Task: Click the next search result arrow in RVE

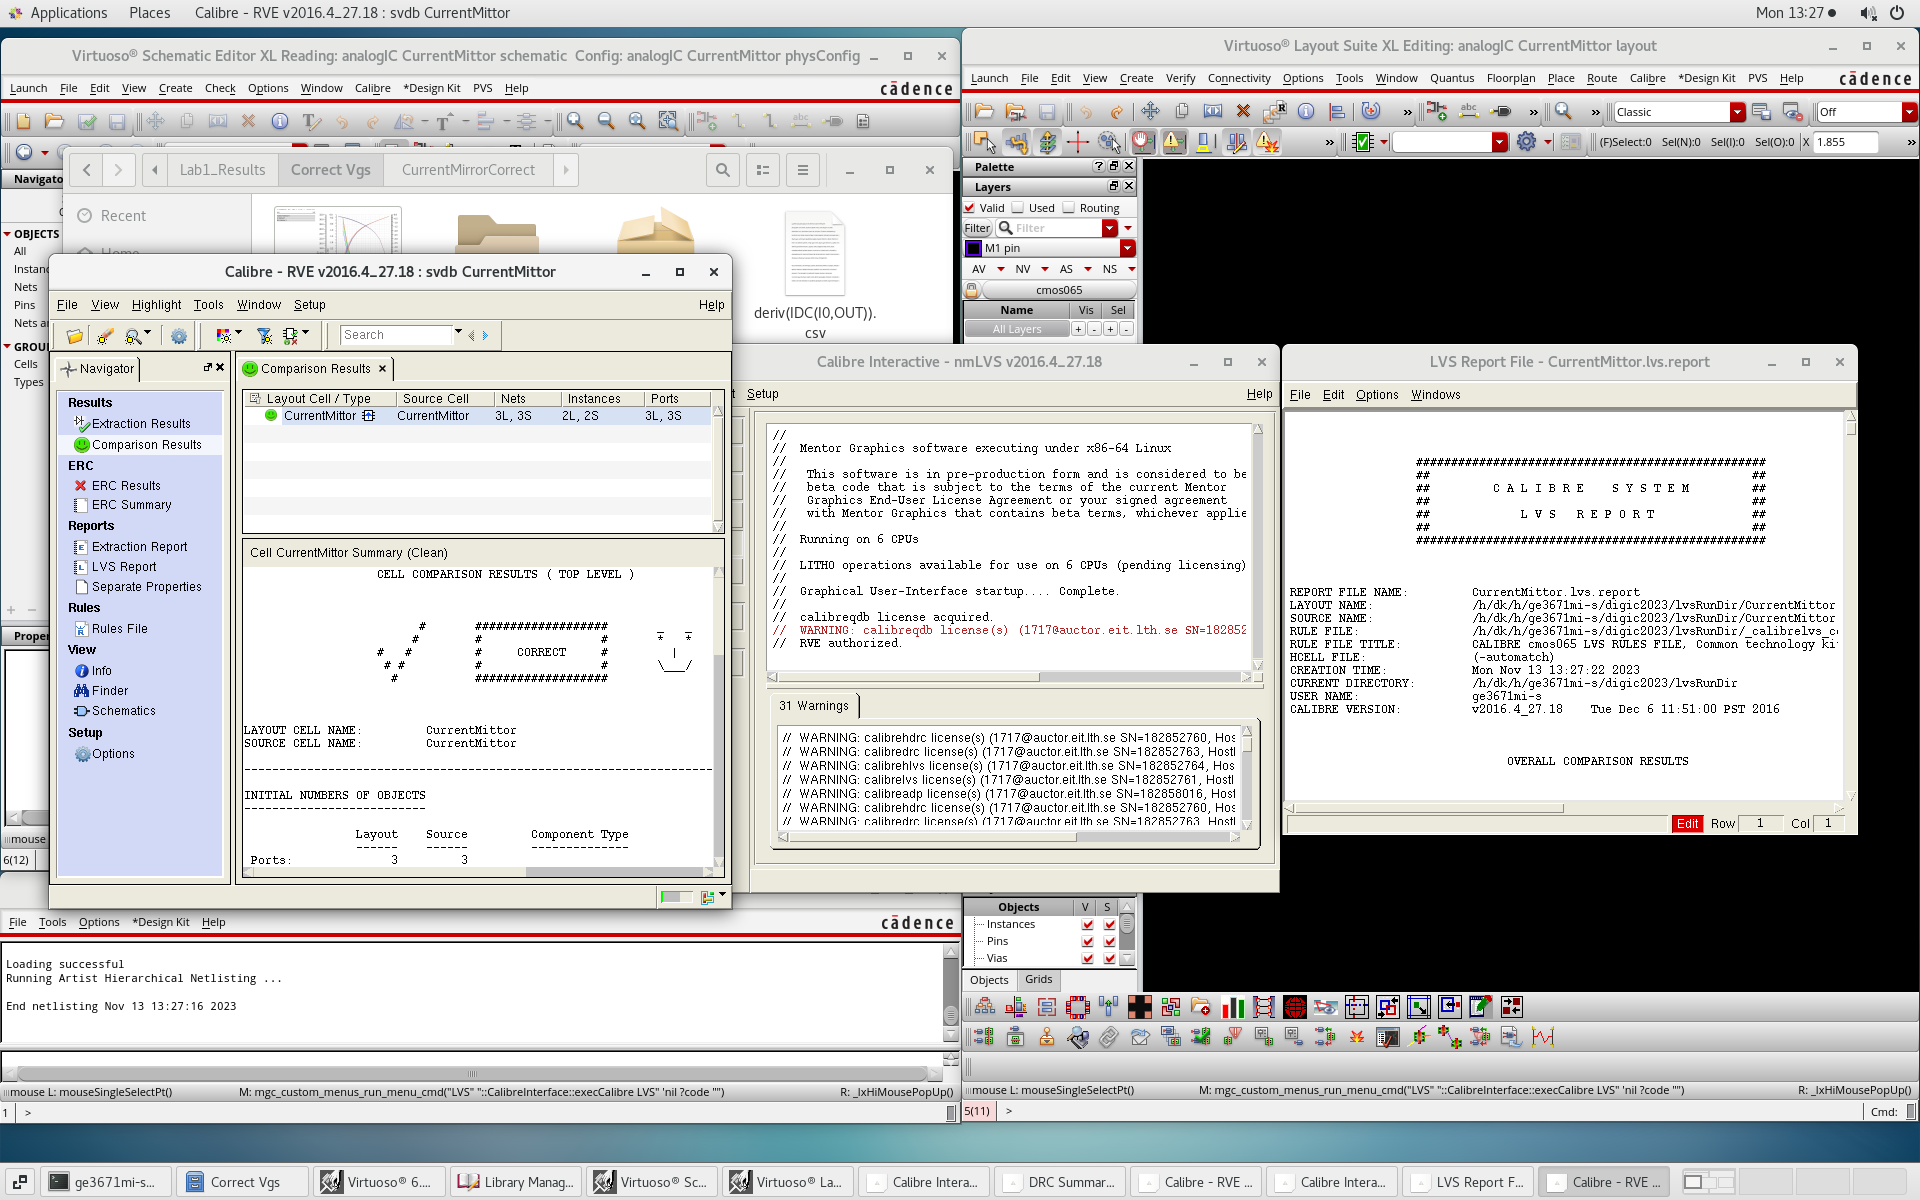Action: point(486,336)
